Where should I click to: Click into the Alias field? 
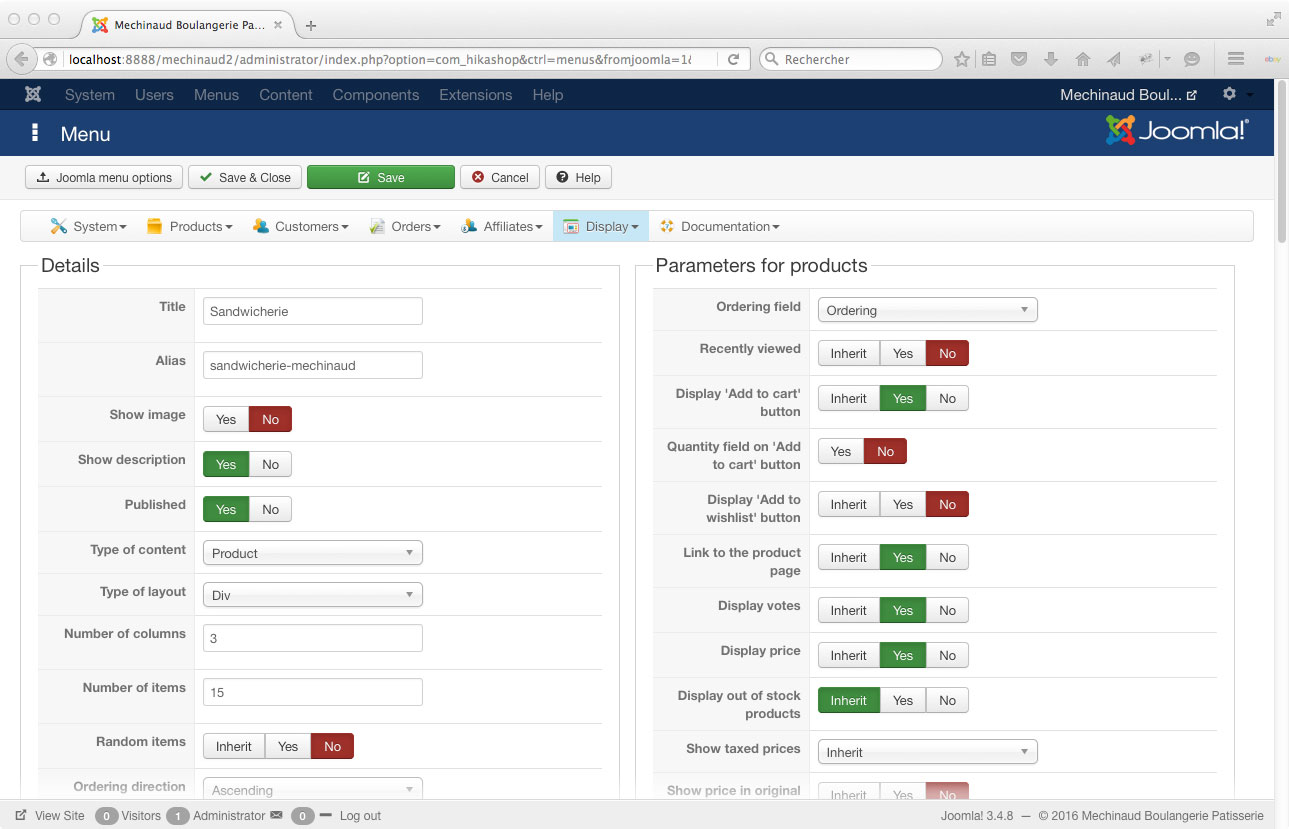[x=313, y=365]
